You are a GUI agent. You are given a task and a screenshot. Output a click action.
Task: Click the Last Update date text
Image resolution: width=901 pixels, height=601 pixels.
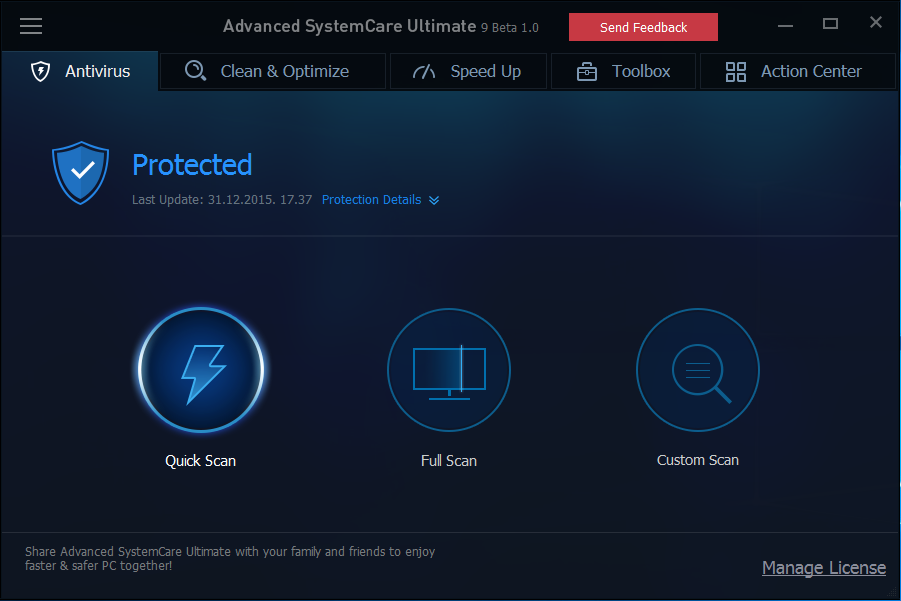[x=222, y=199]
